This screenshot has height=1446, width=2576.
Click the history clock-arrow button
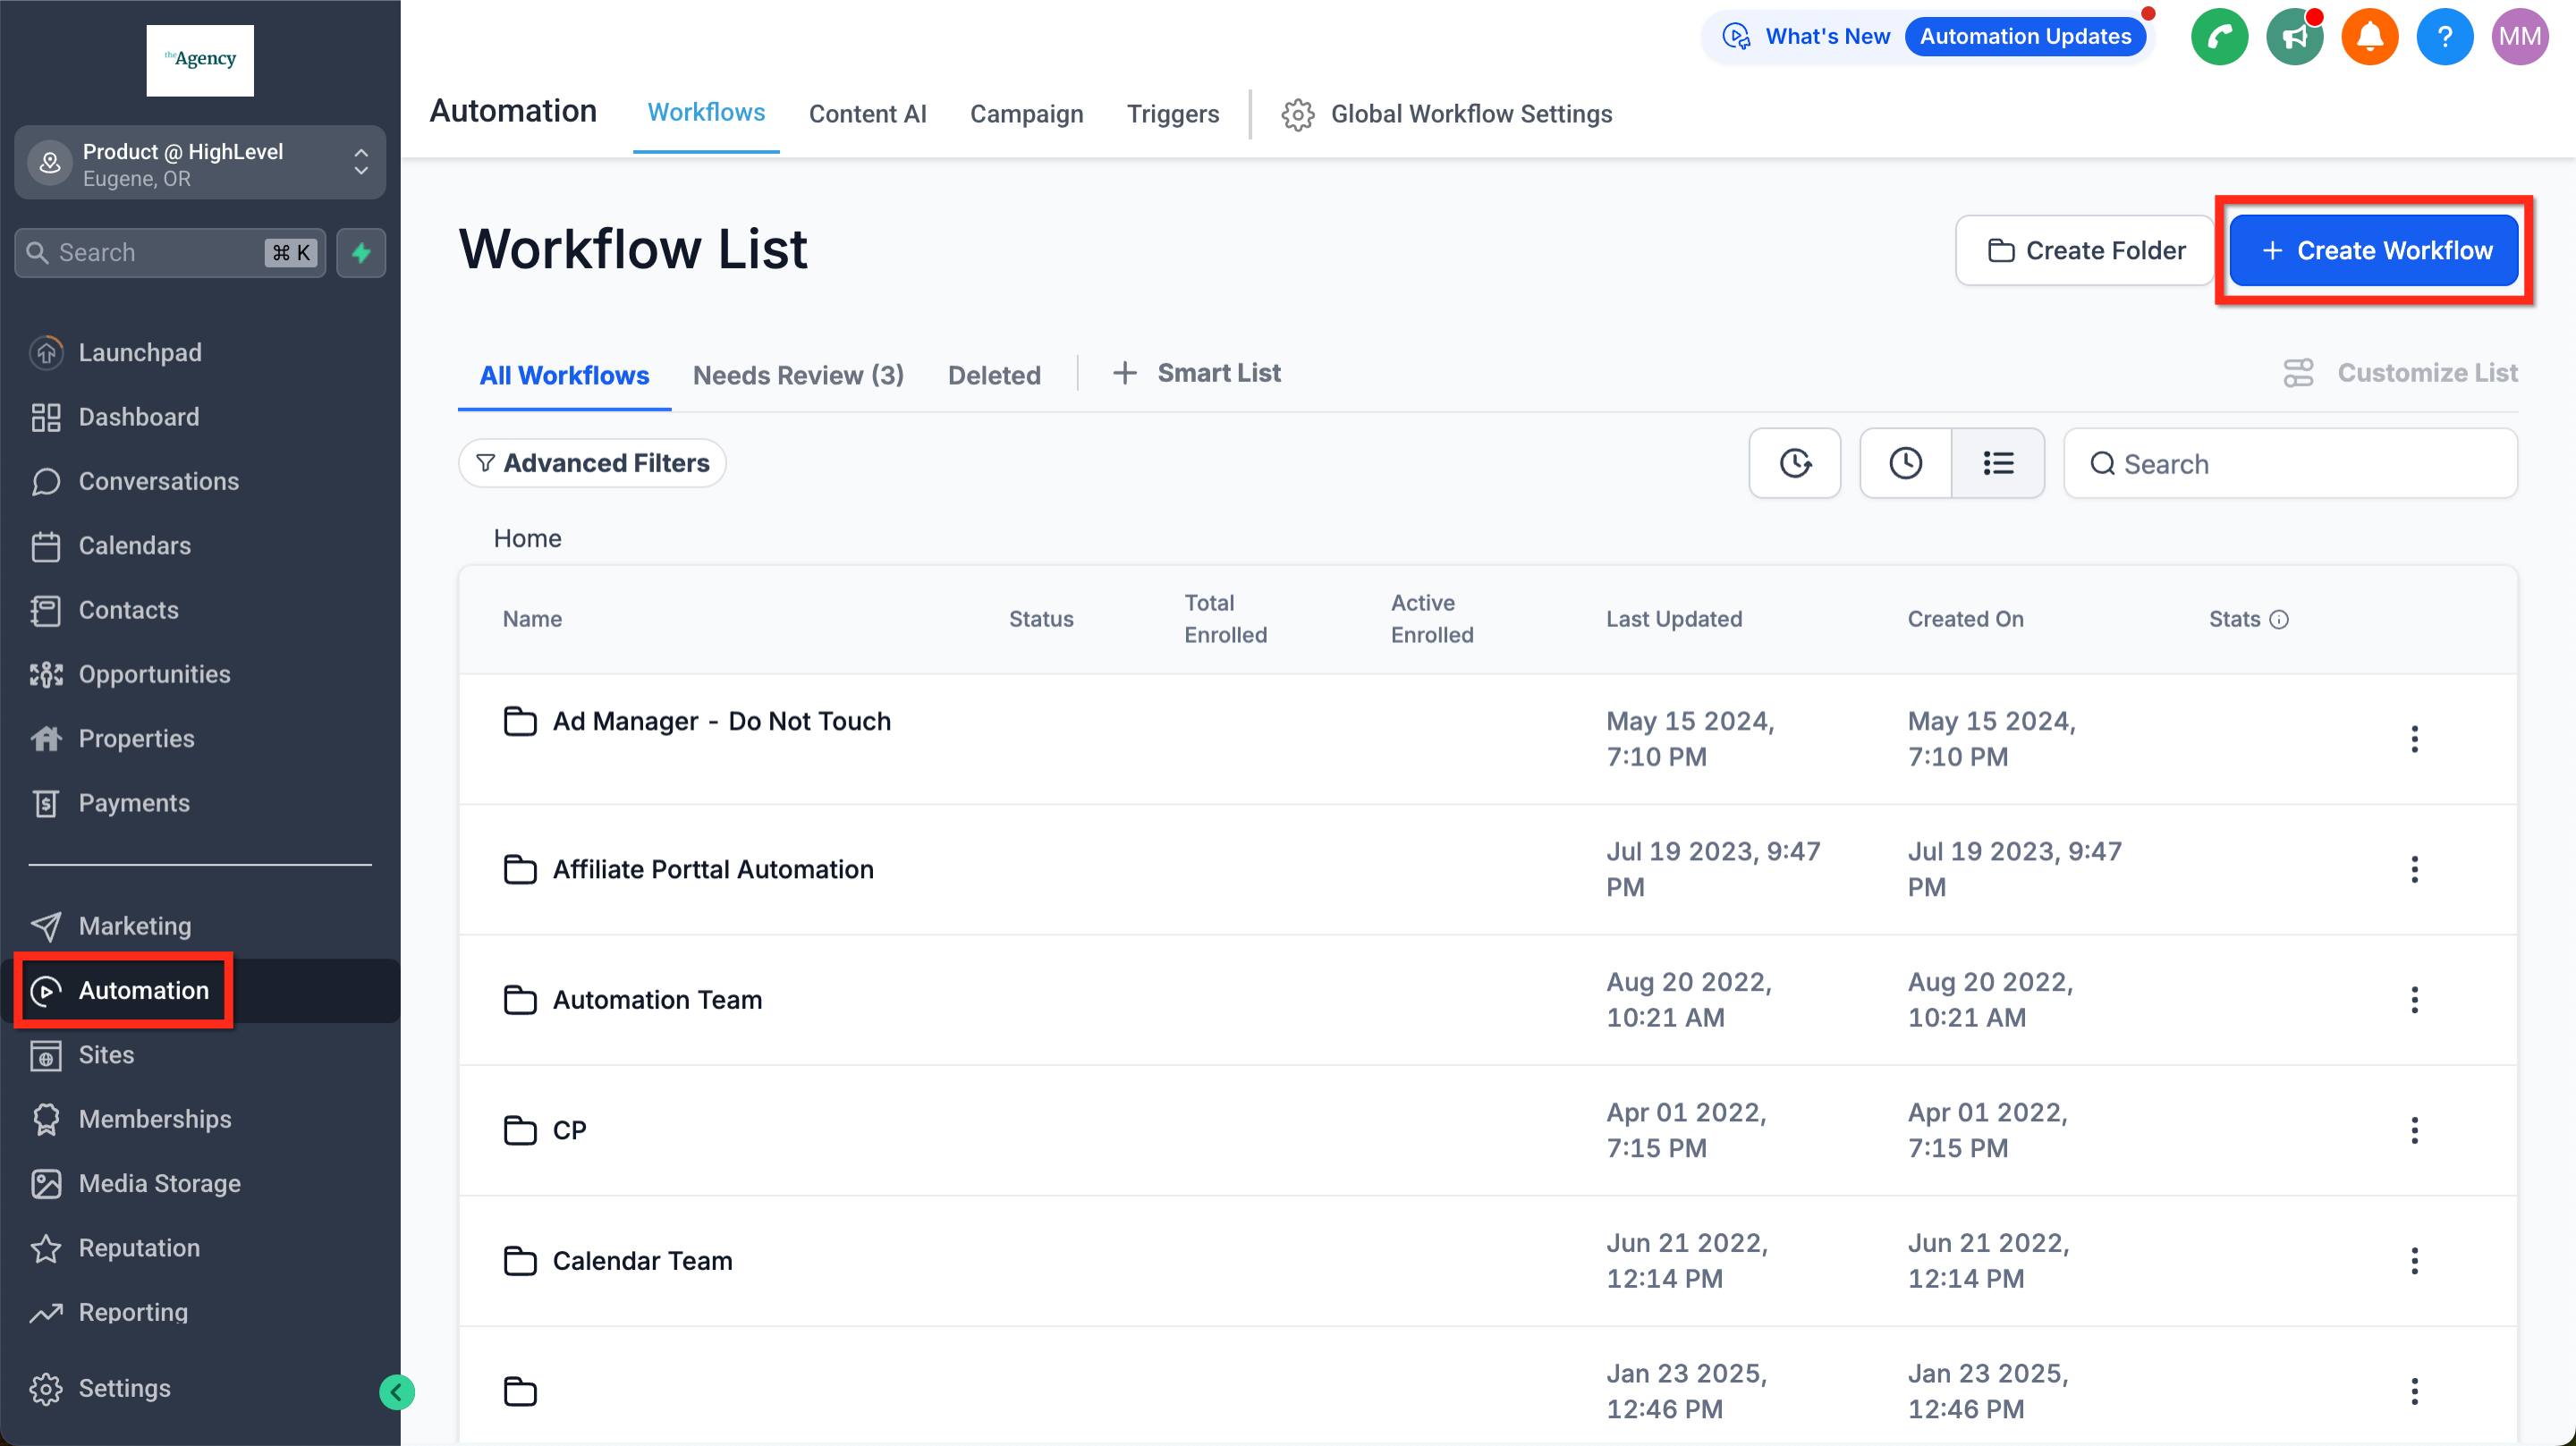coord(1794,463)
